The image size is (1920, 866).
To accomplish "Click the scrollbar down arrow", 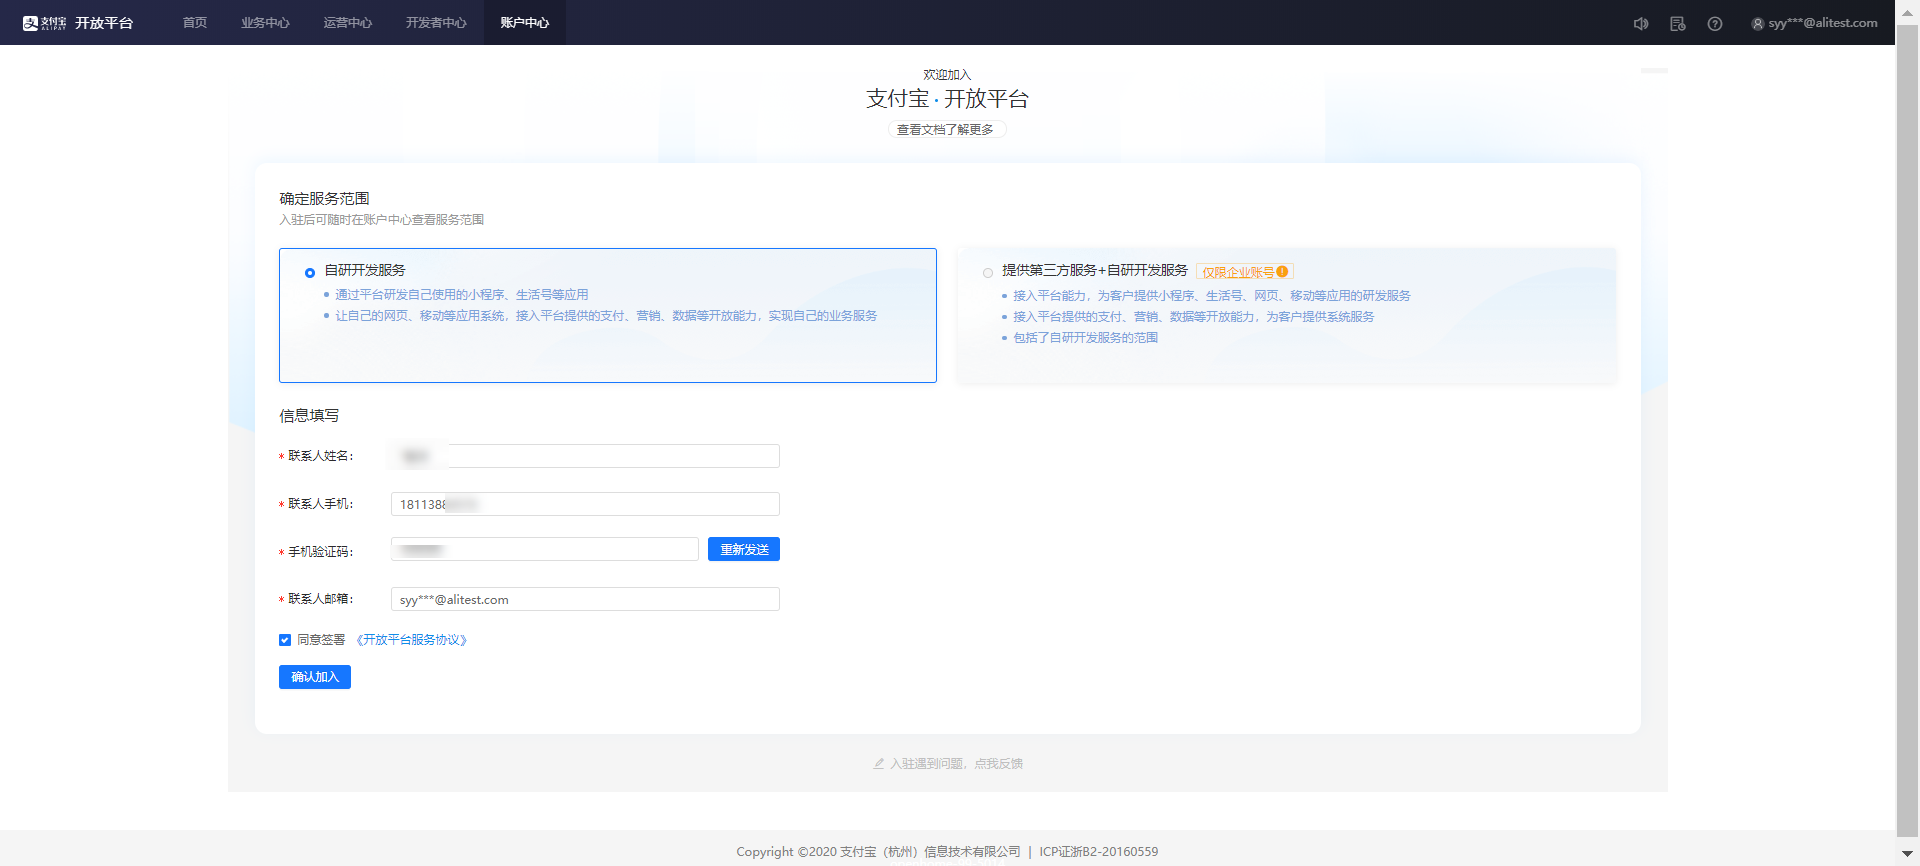I will pyautogui.click(x=1907, y=854).
